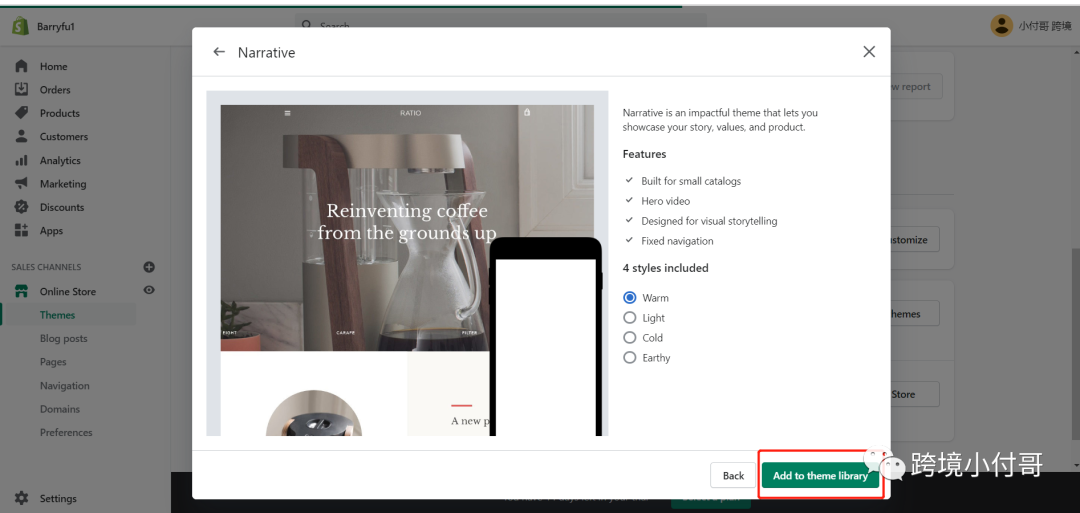Screen dimensions: 1080x513
Task: Open the Home sidebar icon
Action: (x=21, y=66)
